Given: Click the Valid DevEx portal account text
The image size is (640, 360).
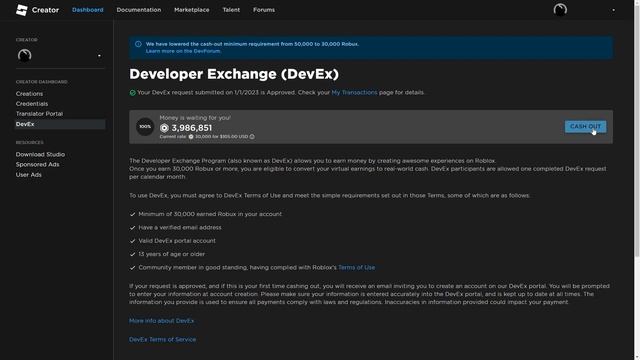Looking at the screenshot, I should point(177,241).
